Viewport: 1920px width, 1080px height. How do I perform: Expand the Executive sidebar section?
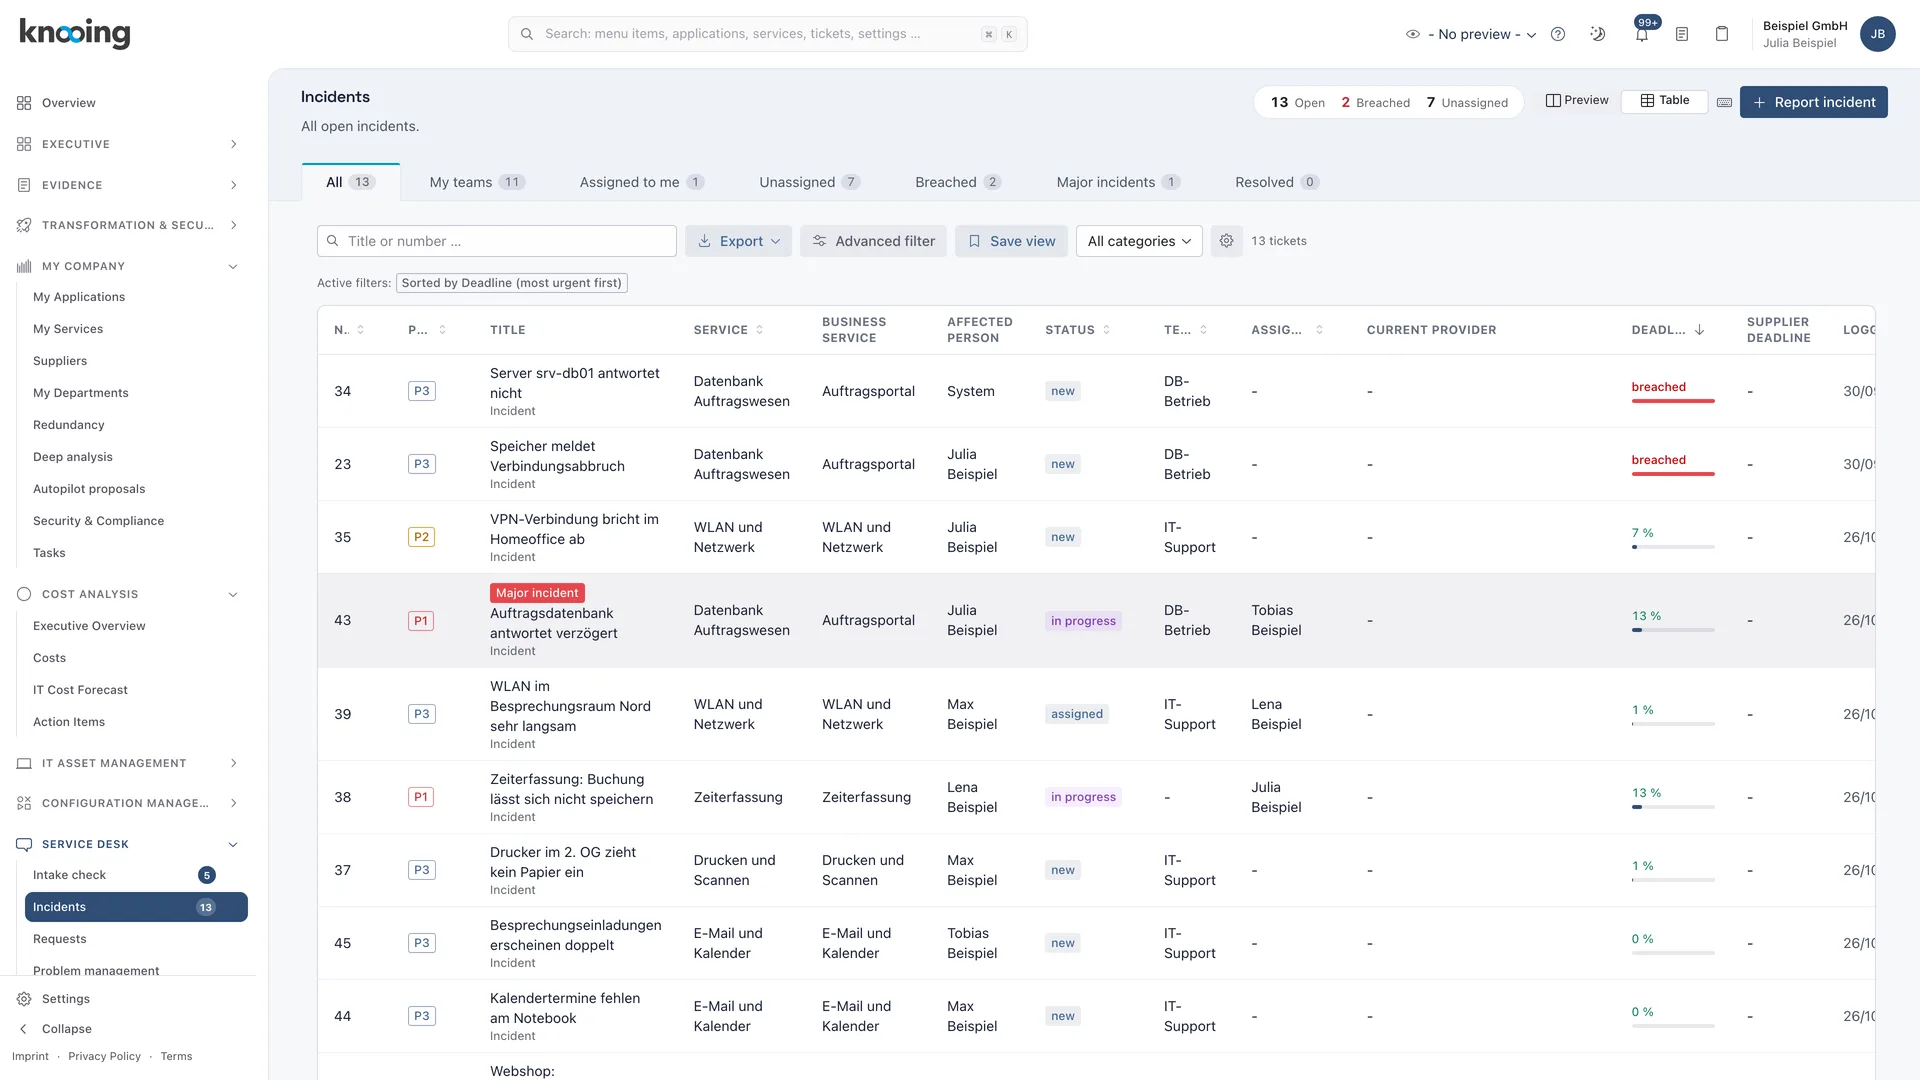coord(128,144)
